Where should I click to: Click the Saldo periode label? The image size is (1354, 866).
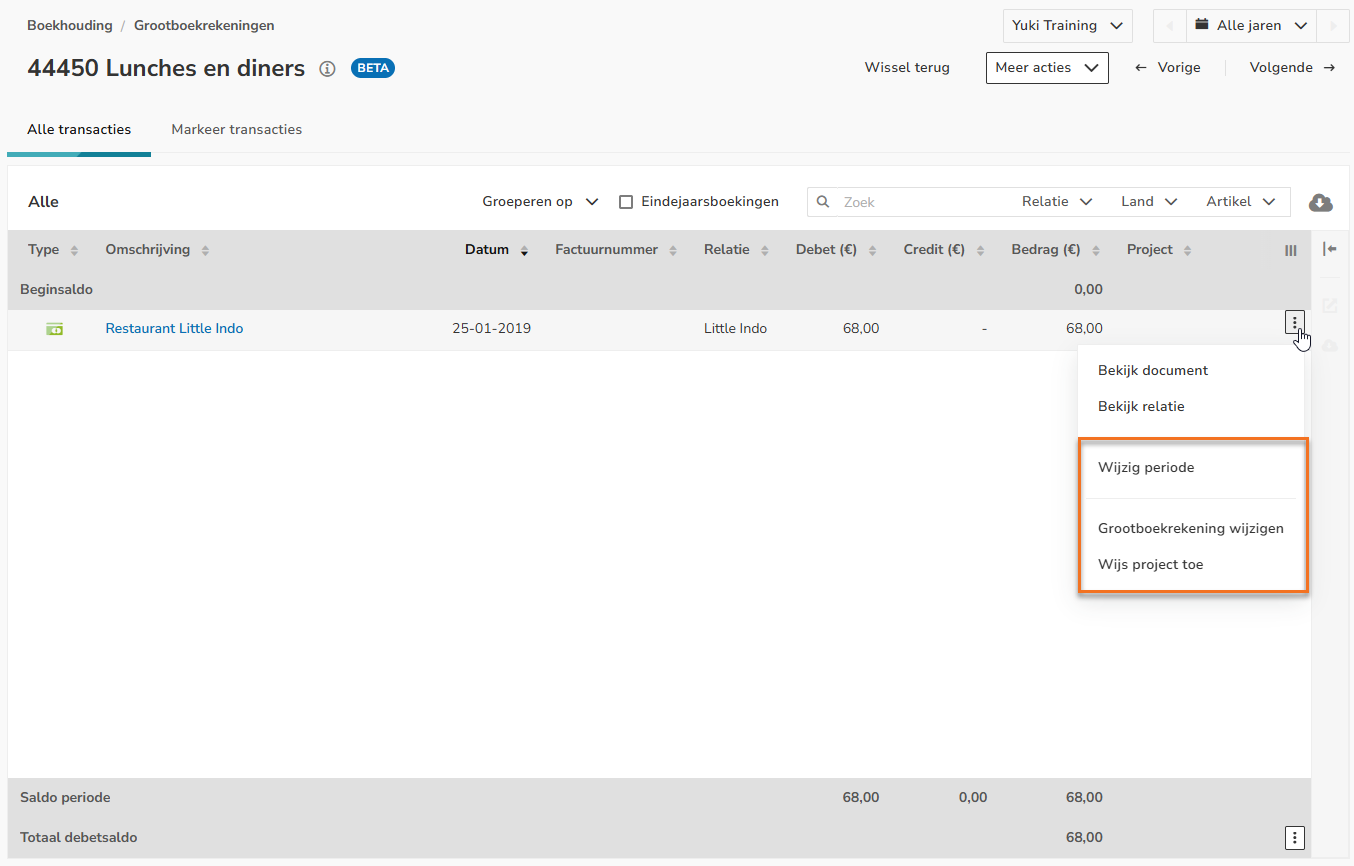tap(65, 798)
